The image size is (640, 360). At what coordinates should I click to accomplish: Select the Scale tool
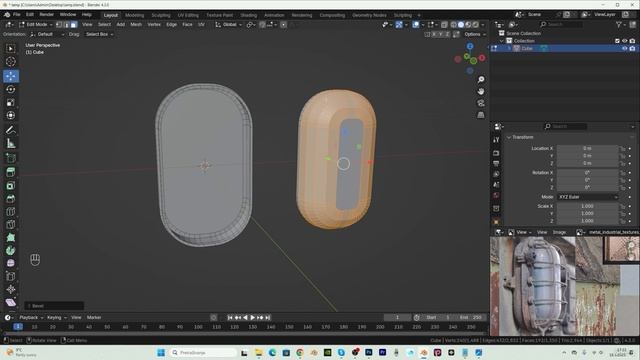(x=11, y=102)
